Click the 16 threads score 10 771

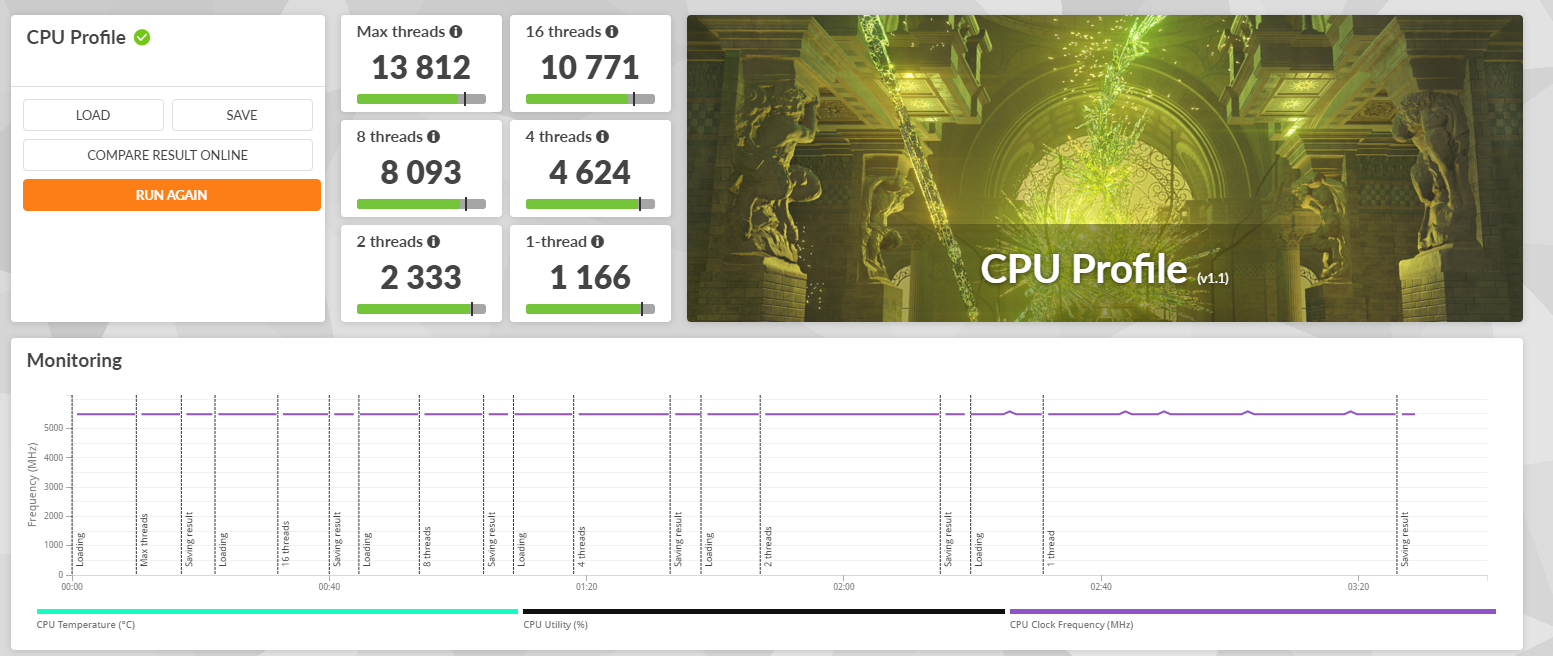590,68
